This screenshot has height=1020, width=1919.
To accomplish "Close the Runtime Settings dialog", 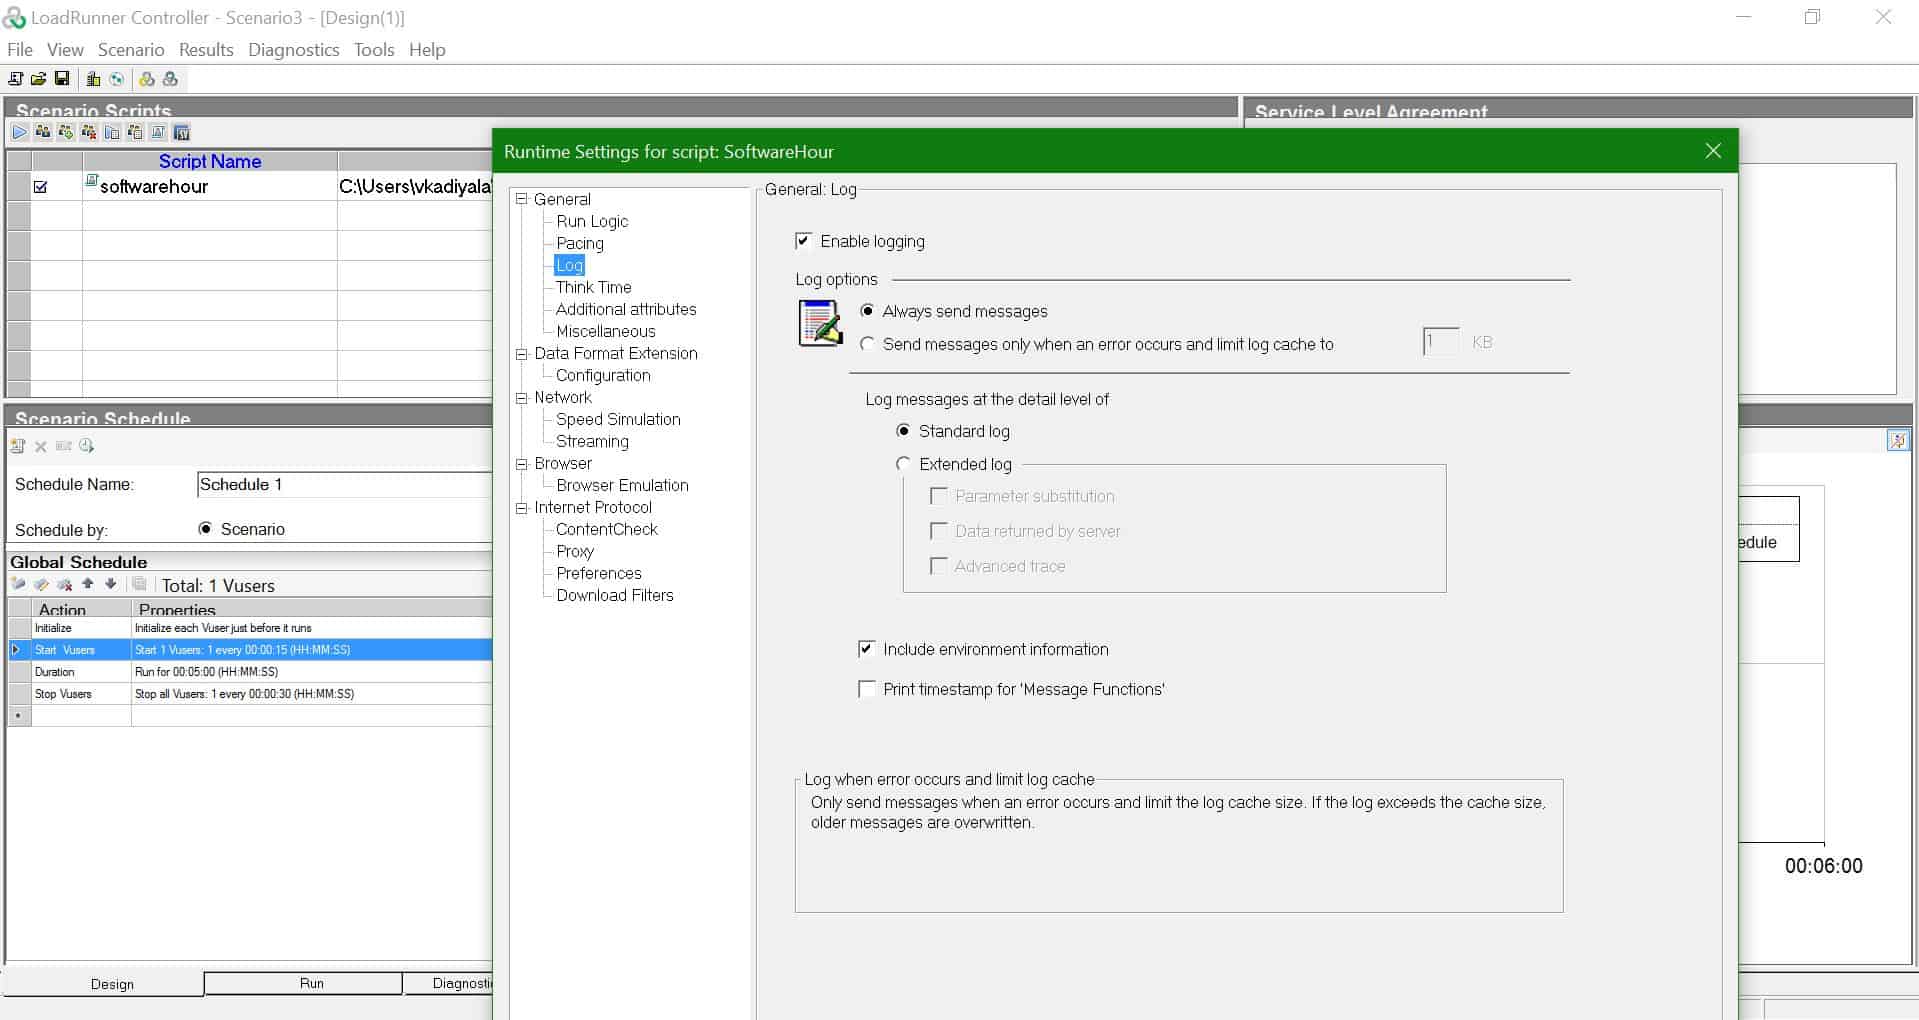I will tap(1713, 151).
